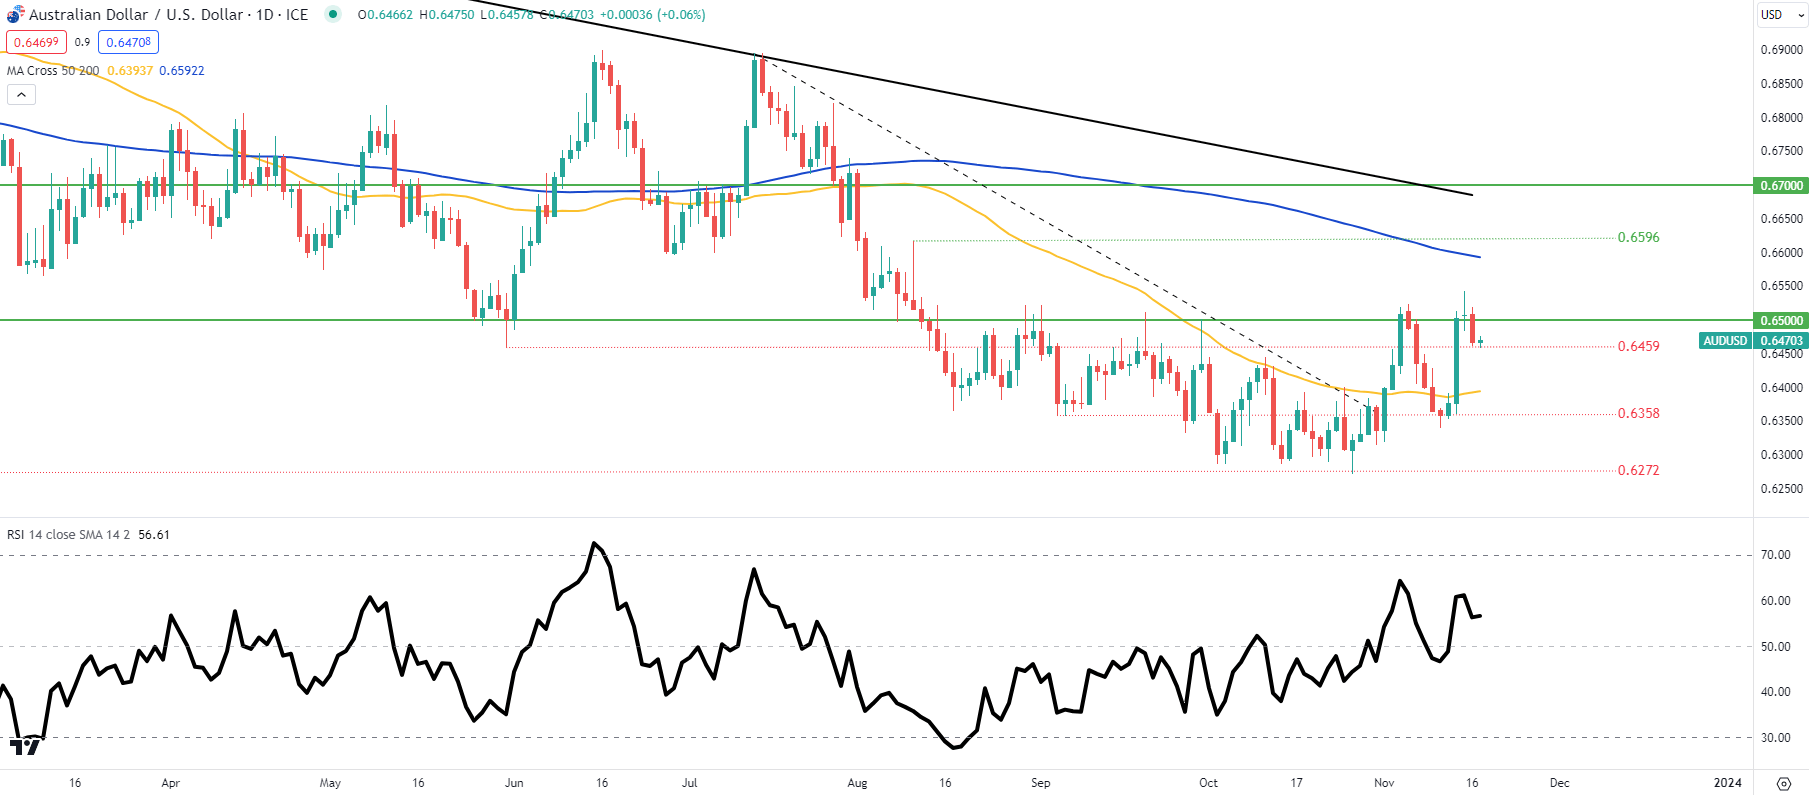Click the 17 date label in October
The image size is (1809, 795).
1296,783
